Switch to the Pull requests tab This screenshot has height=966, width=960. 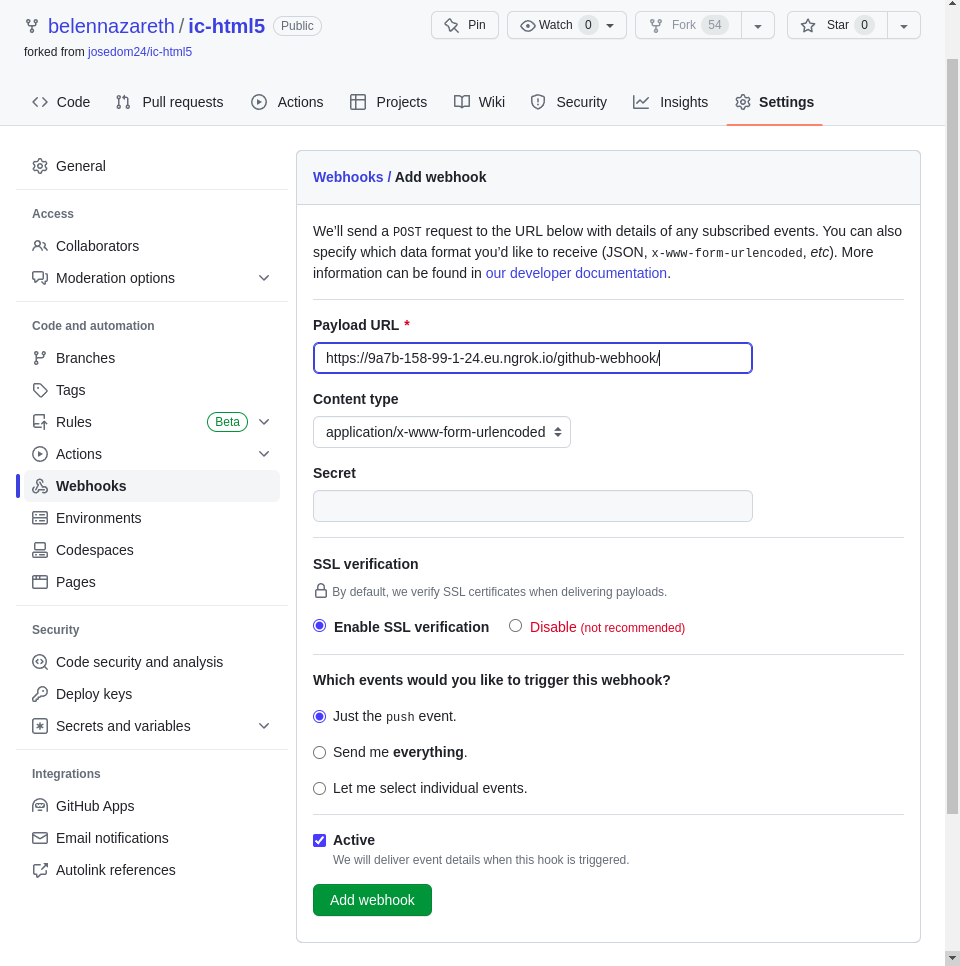tap(169, 102)
